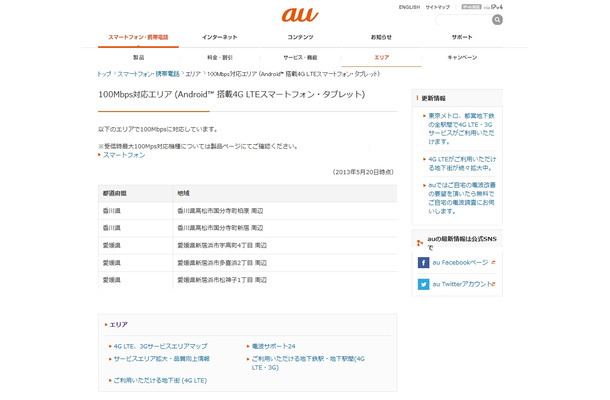The width and height of the screenshot is (610, 400).
Task: Open auではご自宅の電波改善 news link
Action: pos(462,198)
